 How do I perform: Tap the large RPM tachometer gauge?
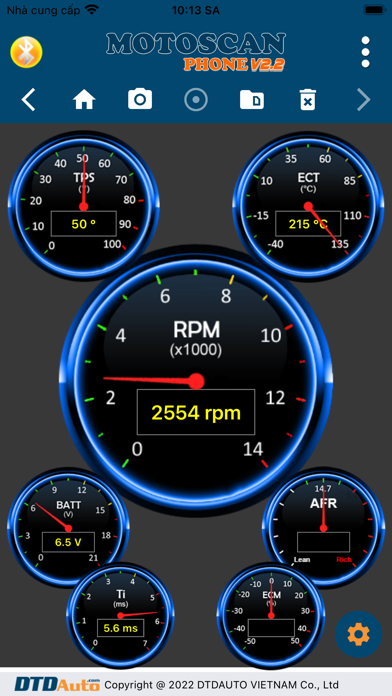pyautogui.click(x=196, y=382)
